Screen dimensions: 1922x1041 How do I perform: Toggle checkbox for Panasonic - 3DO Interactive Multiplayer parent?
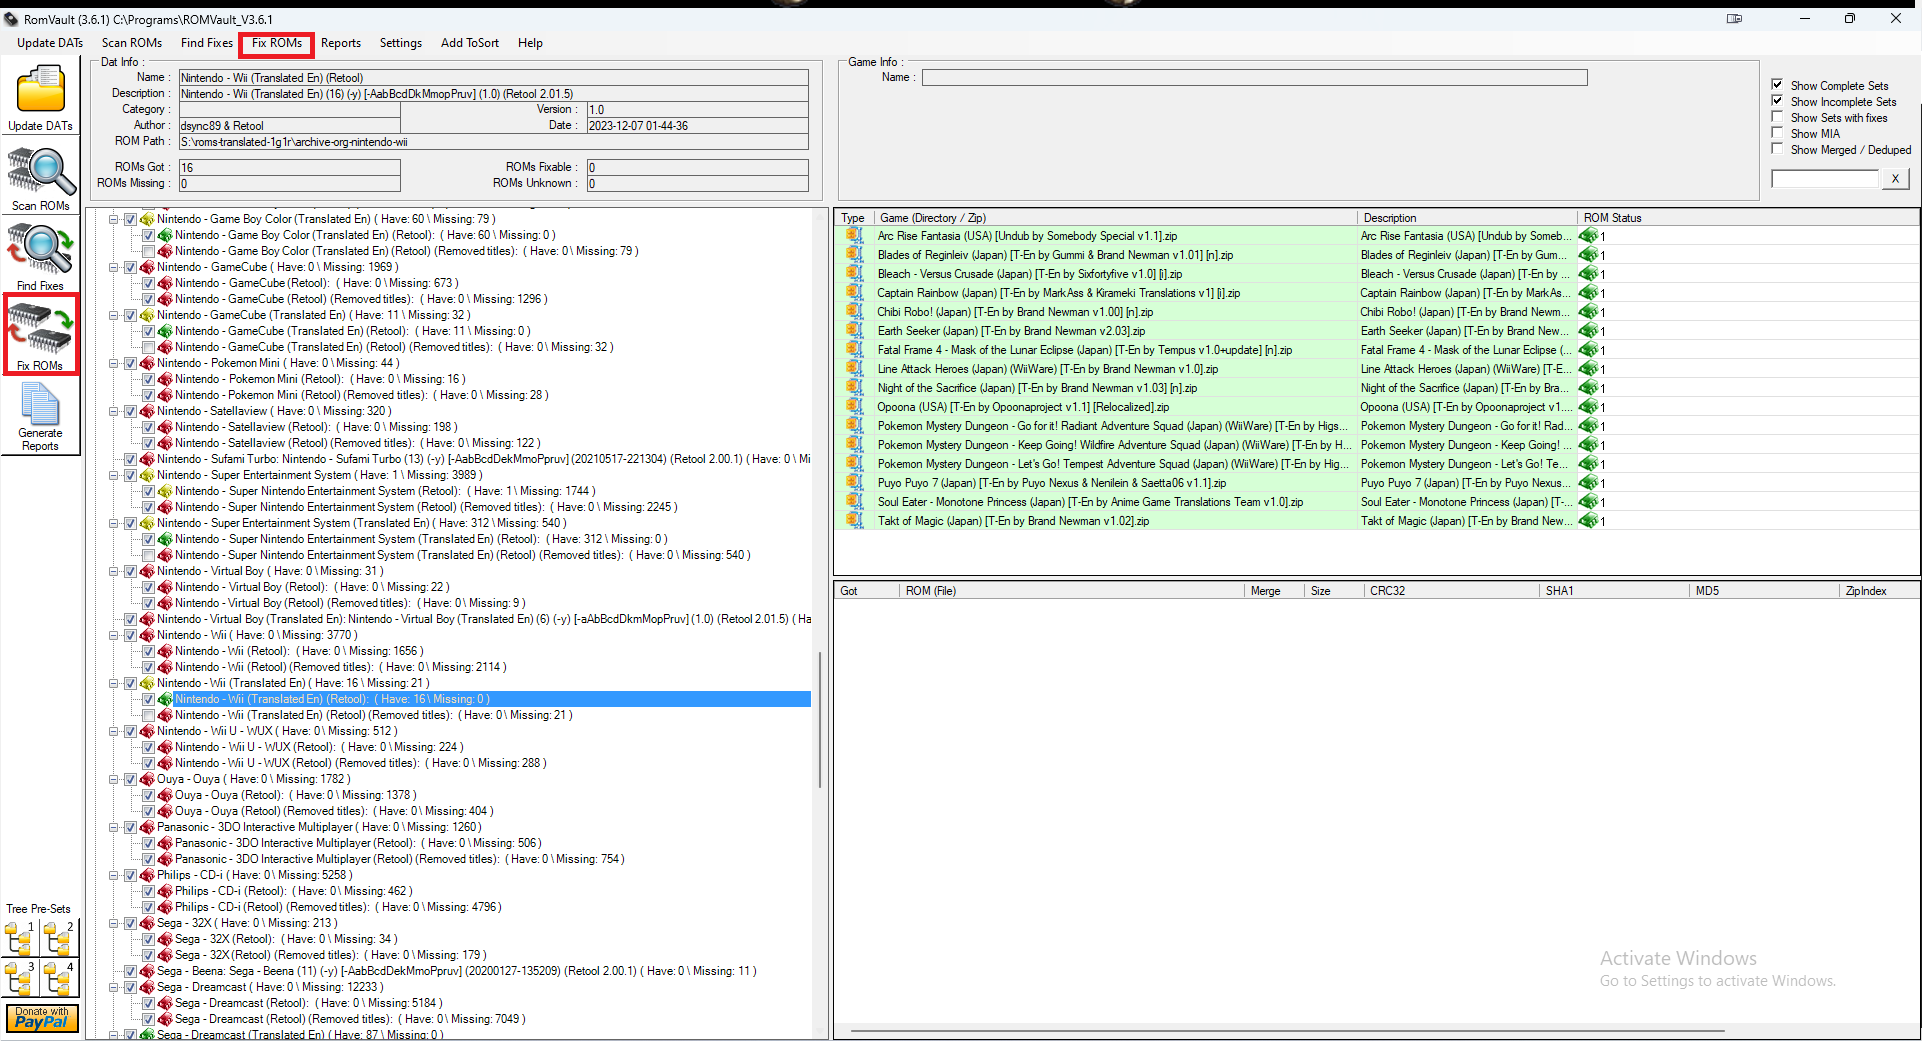pos(130,827)
